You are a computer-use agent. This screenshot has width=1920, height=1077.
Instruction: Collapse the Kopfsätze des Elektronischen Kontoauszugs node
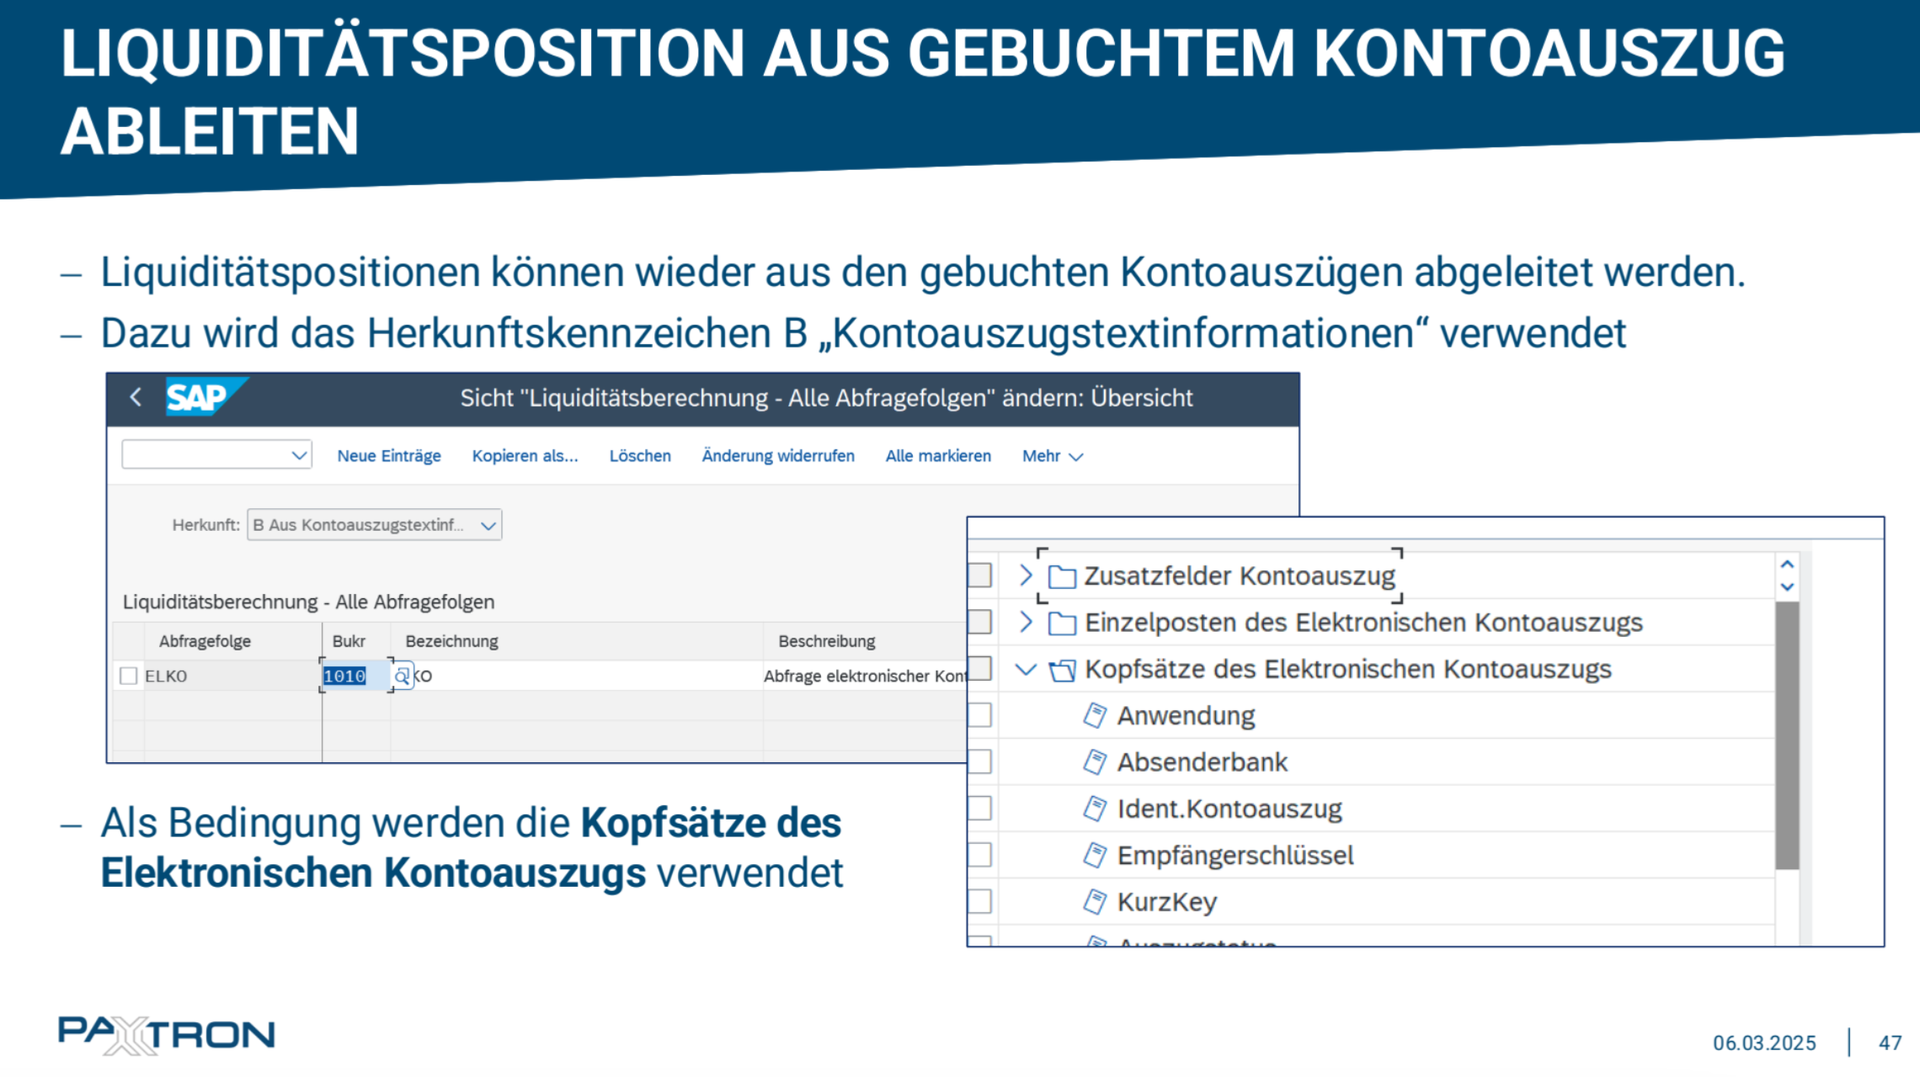pyautogui.click(x=1025, y=670)
